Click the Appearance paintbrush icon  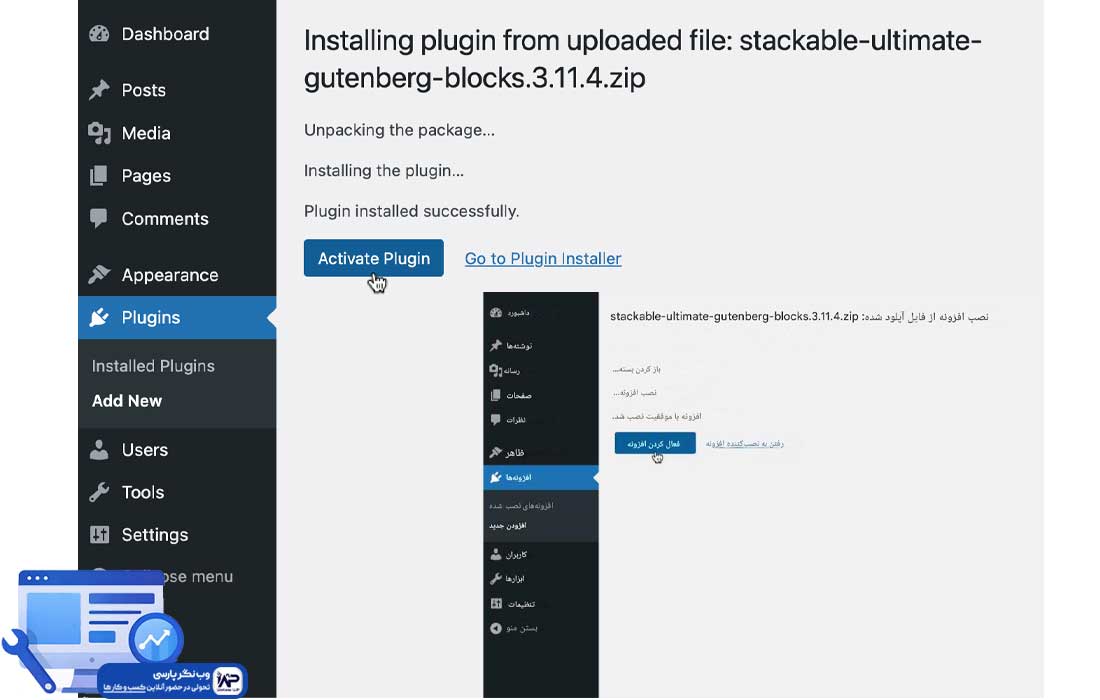coord(100,274)
